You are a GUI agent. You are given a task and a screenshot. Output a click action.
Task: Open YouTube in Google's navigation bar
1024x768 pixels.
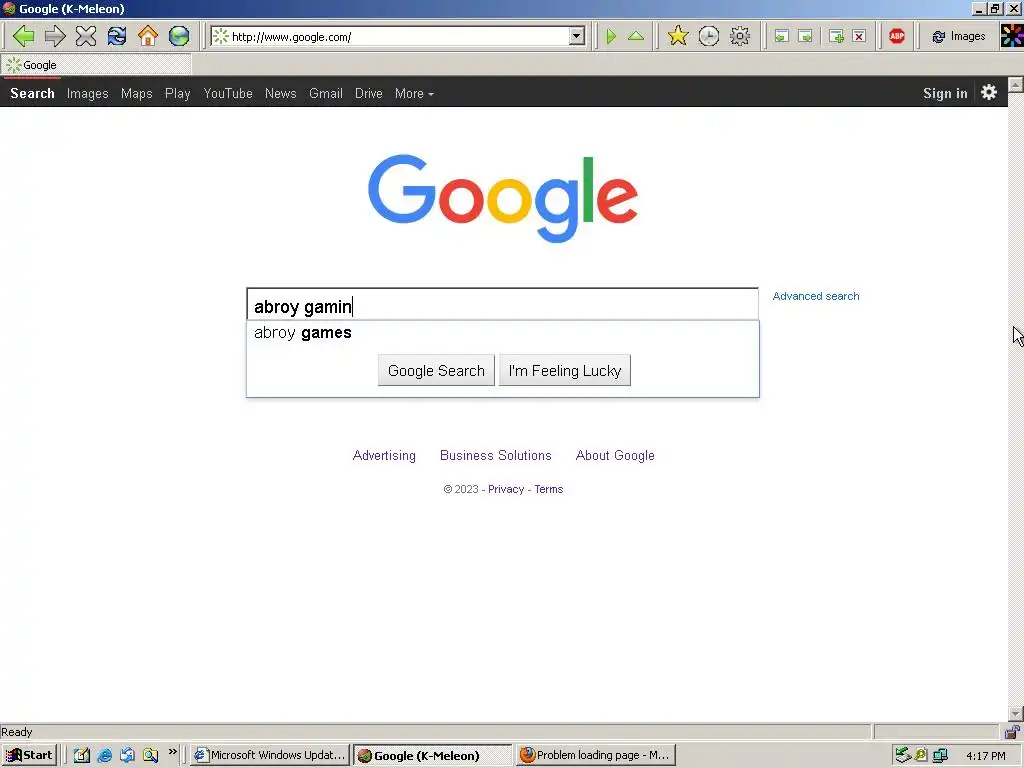228,93
